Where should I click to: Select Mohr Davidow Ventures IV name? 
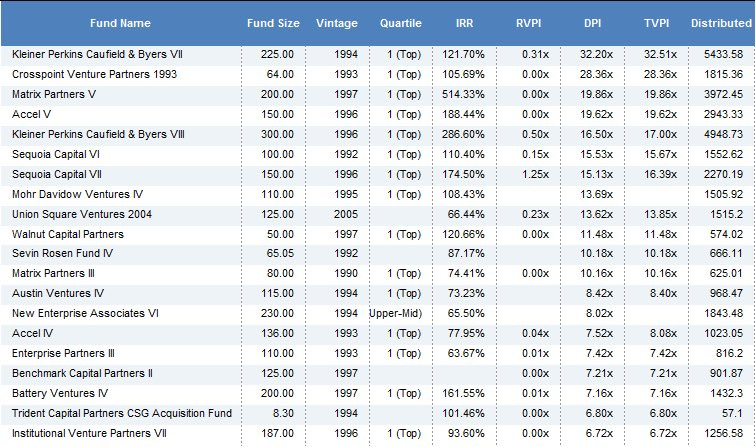pyautogui.click(x=77, y=195)
